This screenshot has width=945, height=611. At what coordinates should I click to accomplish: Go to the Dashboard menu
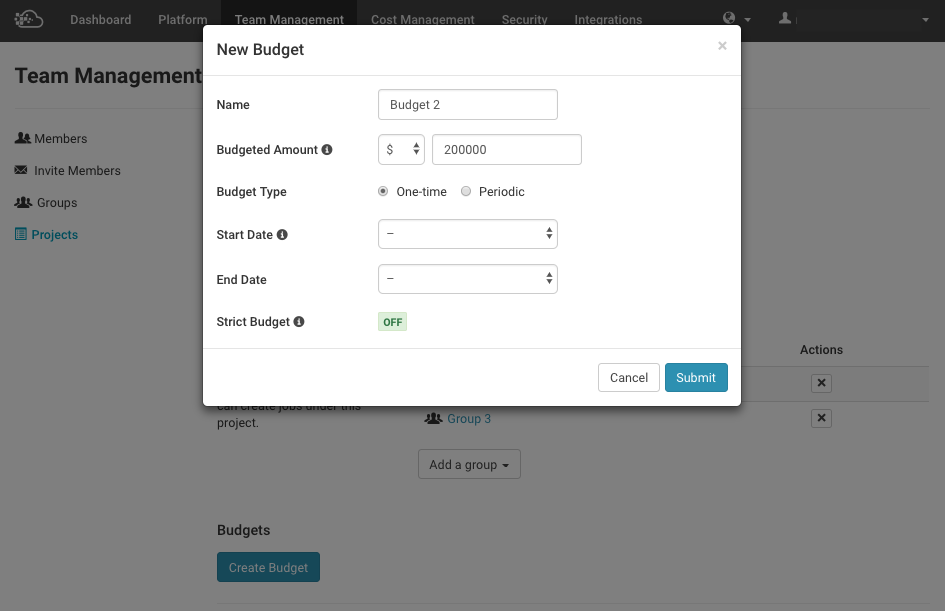pos(100,20)
